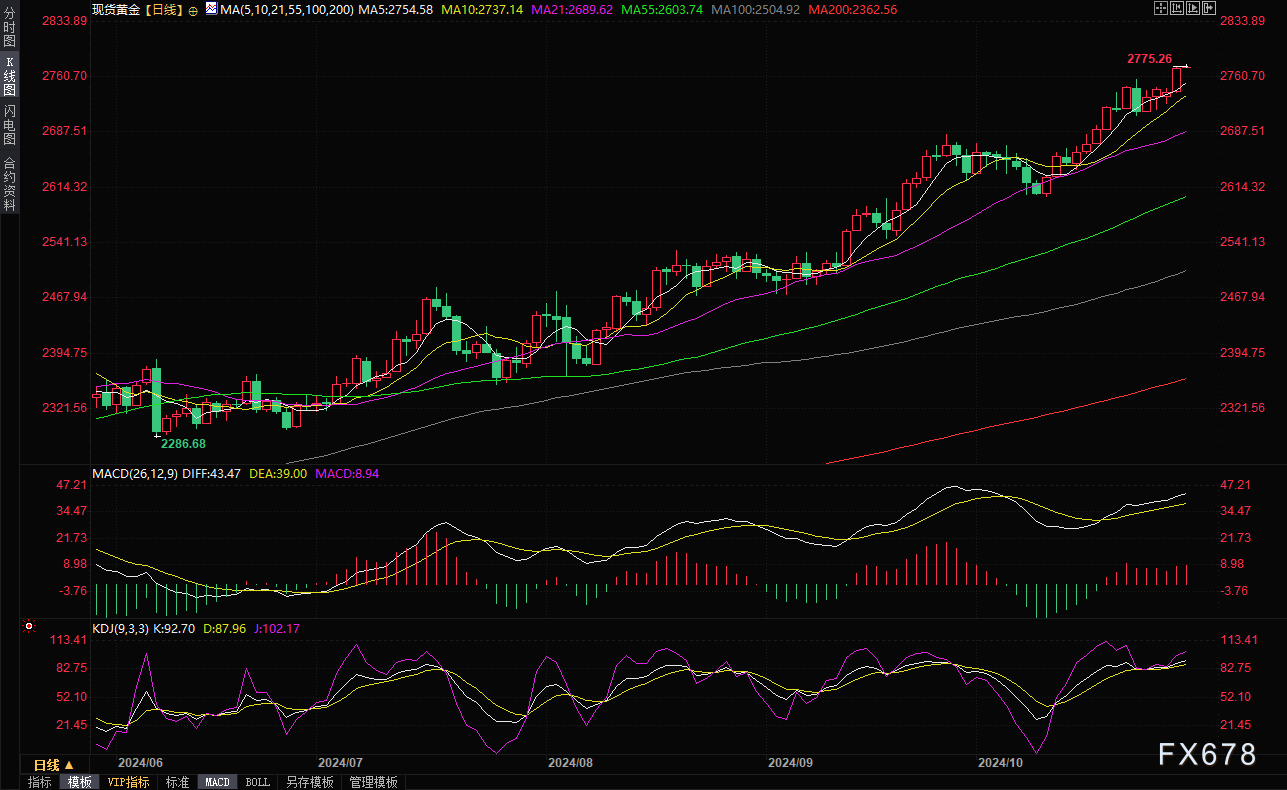Screen dimensions: 1287x790
Task: Select the K线图 side tab
Action: (9, 76)
